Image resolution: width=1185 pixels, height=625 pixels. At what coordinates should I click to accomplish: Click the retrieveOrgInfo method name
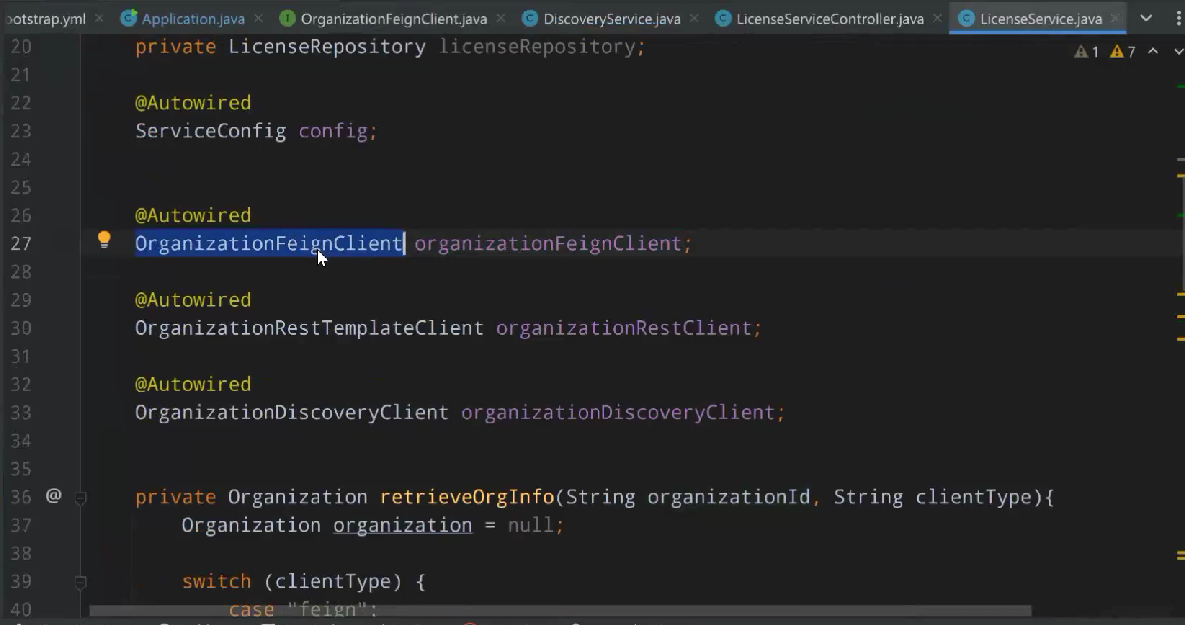click(x=467, y=497)
